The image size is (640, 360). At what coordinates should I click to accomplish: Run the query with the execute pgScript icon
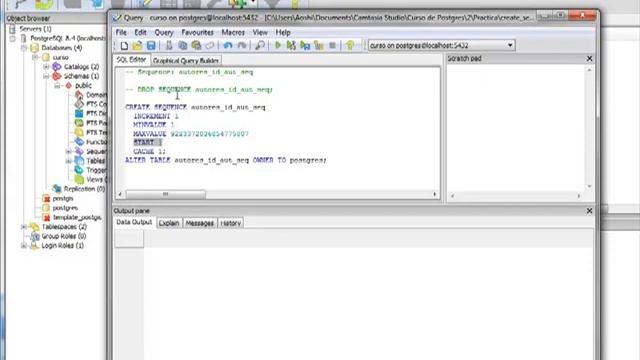click(291, 46)
